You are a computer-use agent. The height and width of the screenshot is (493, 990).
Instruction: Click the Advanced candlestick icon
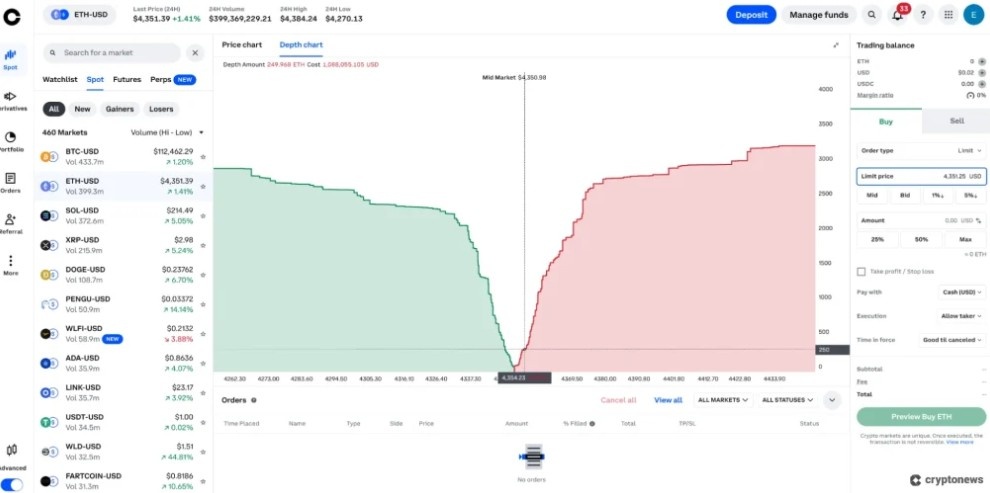click(11, 450)
